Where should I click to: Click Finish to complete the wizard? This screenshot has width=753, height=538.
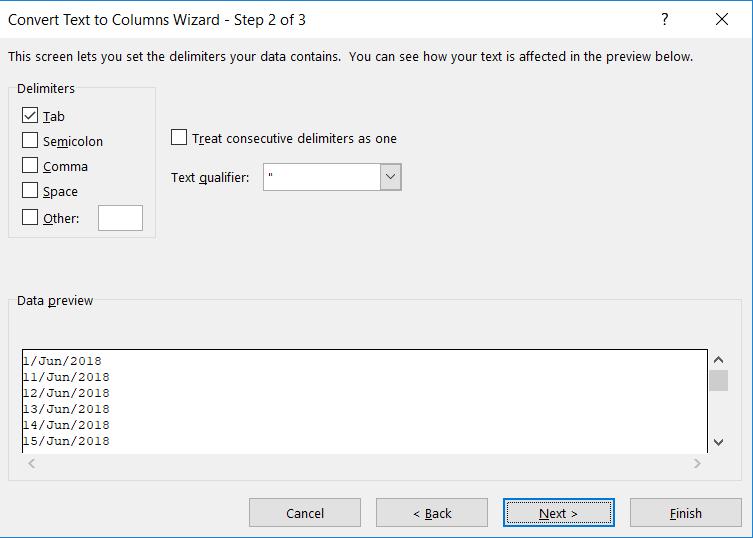[685, 513]
